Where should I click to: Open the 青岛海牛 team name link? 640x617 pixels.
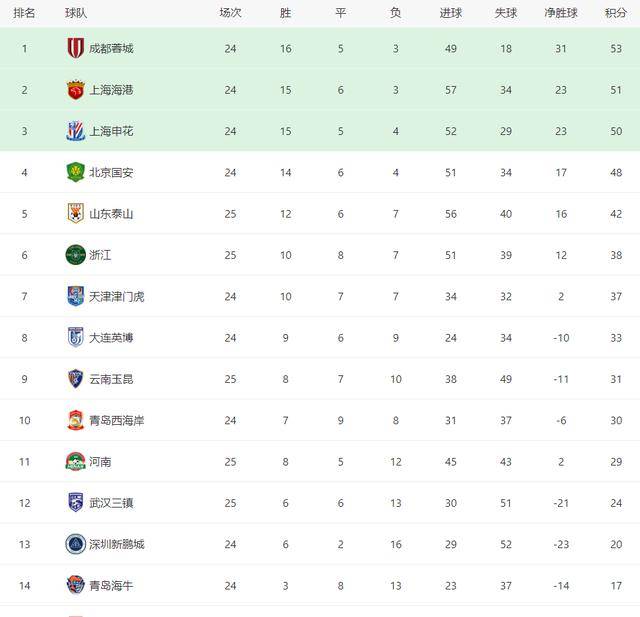click(x=110, y=586)
